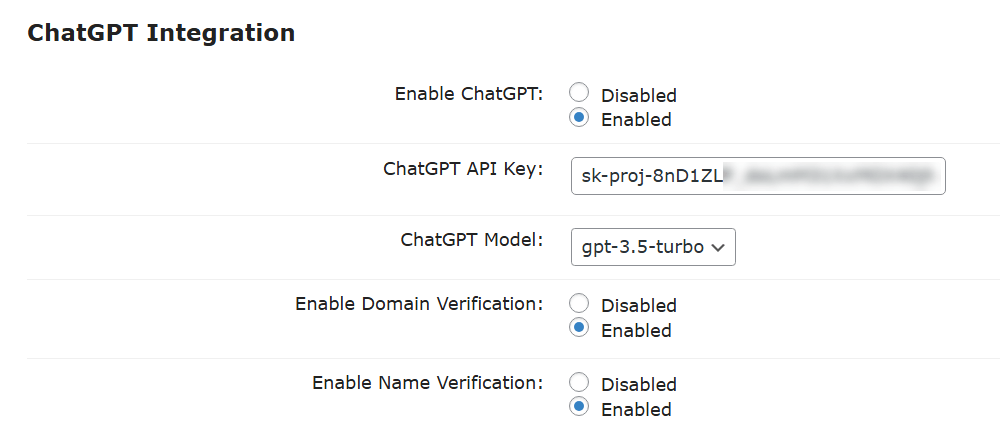Click inside the ChatGPT API Key field

(757, 176)
